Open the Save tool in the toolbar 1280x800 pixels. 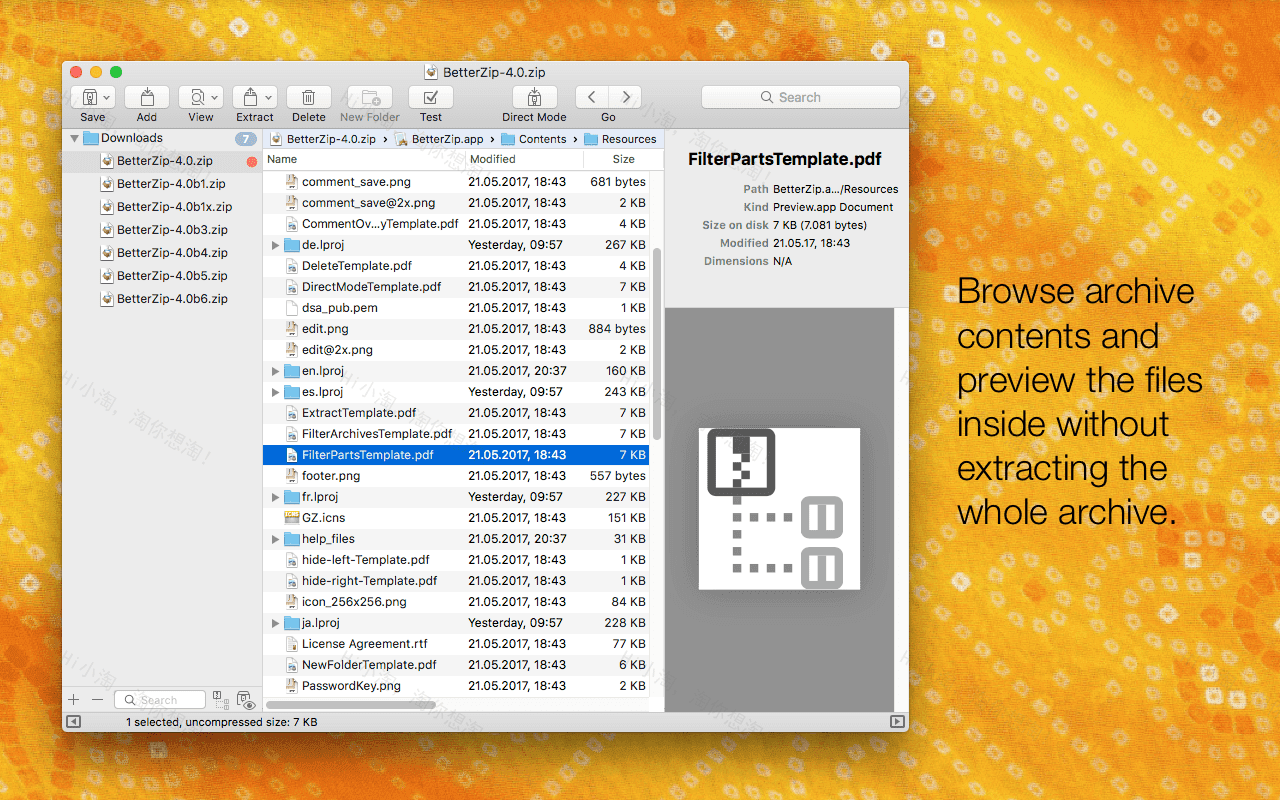[x=88, y=97]
